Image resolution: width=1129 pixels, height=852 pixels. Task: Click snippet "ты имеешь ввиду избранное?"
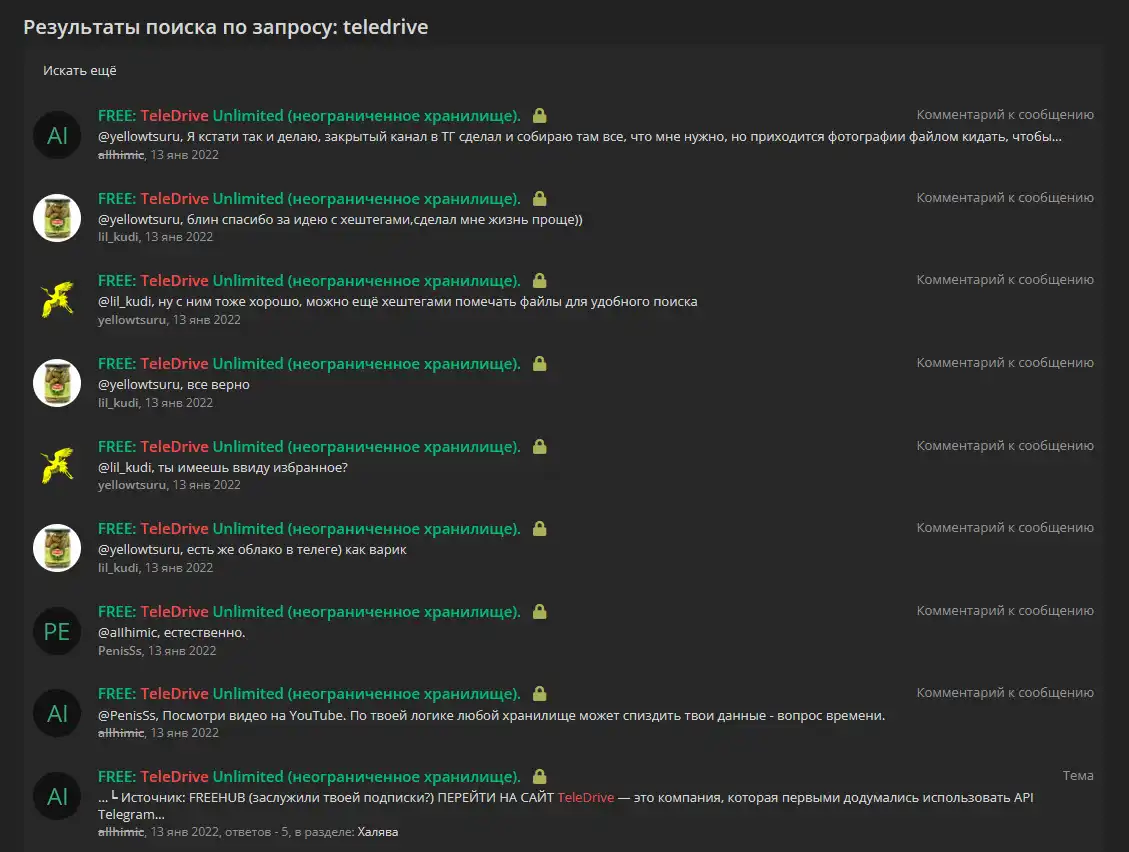(x=222, y=467)
